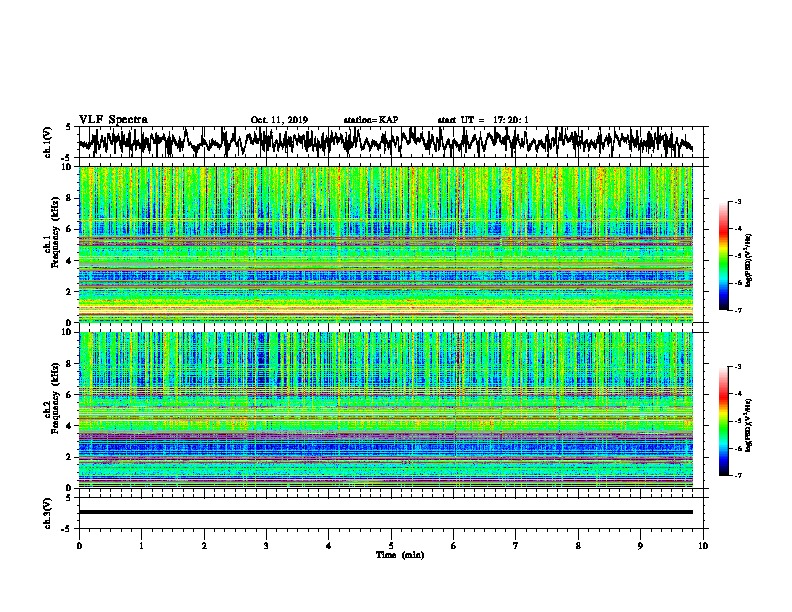Click the ch.2 spectrogram plot
792x612 pixels.
tap(385, 410)
